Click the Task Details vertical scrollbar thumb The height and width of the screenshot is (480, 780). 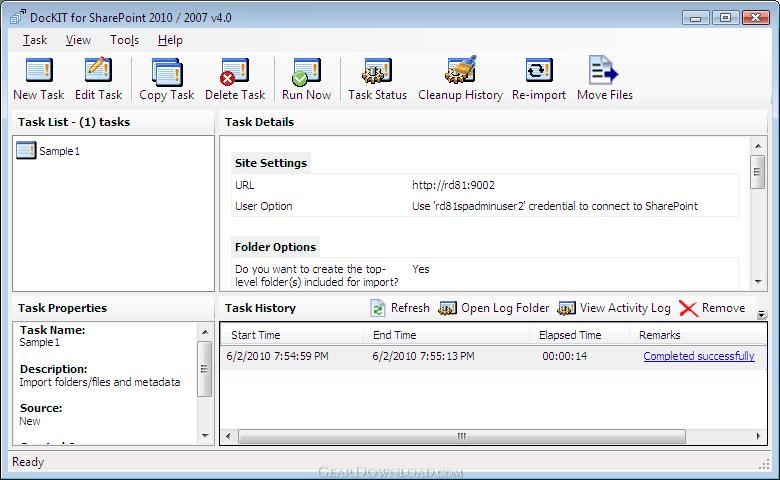pos(758,172)
